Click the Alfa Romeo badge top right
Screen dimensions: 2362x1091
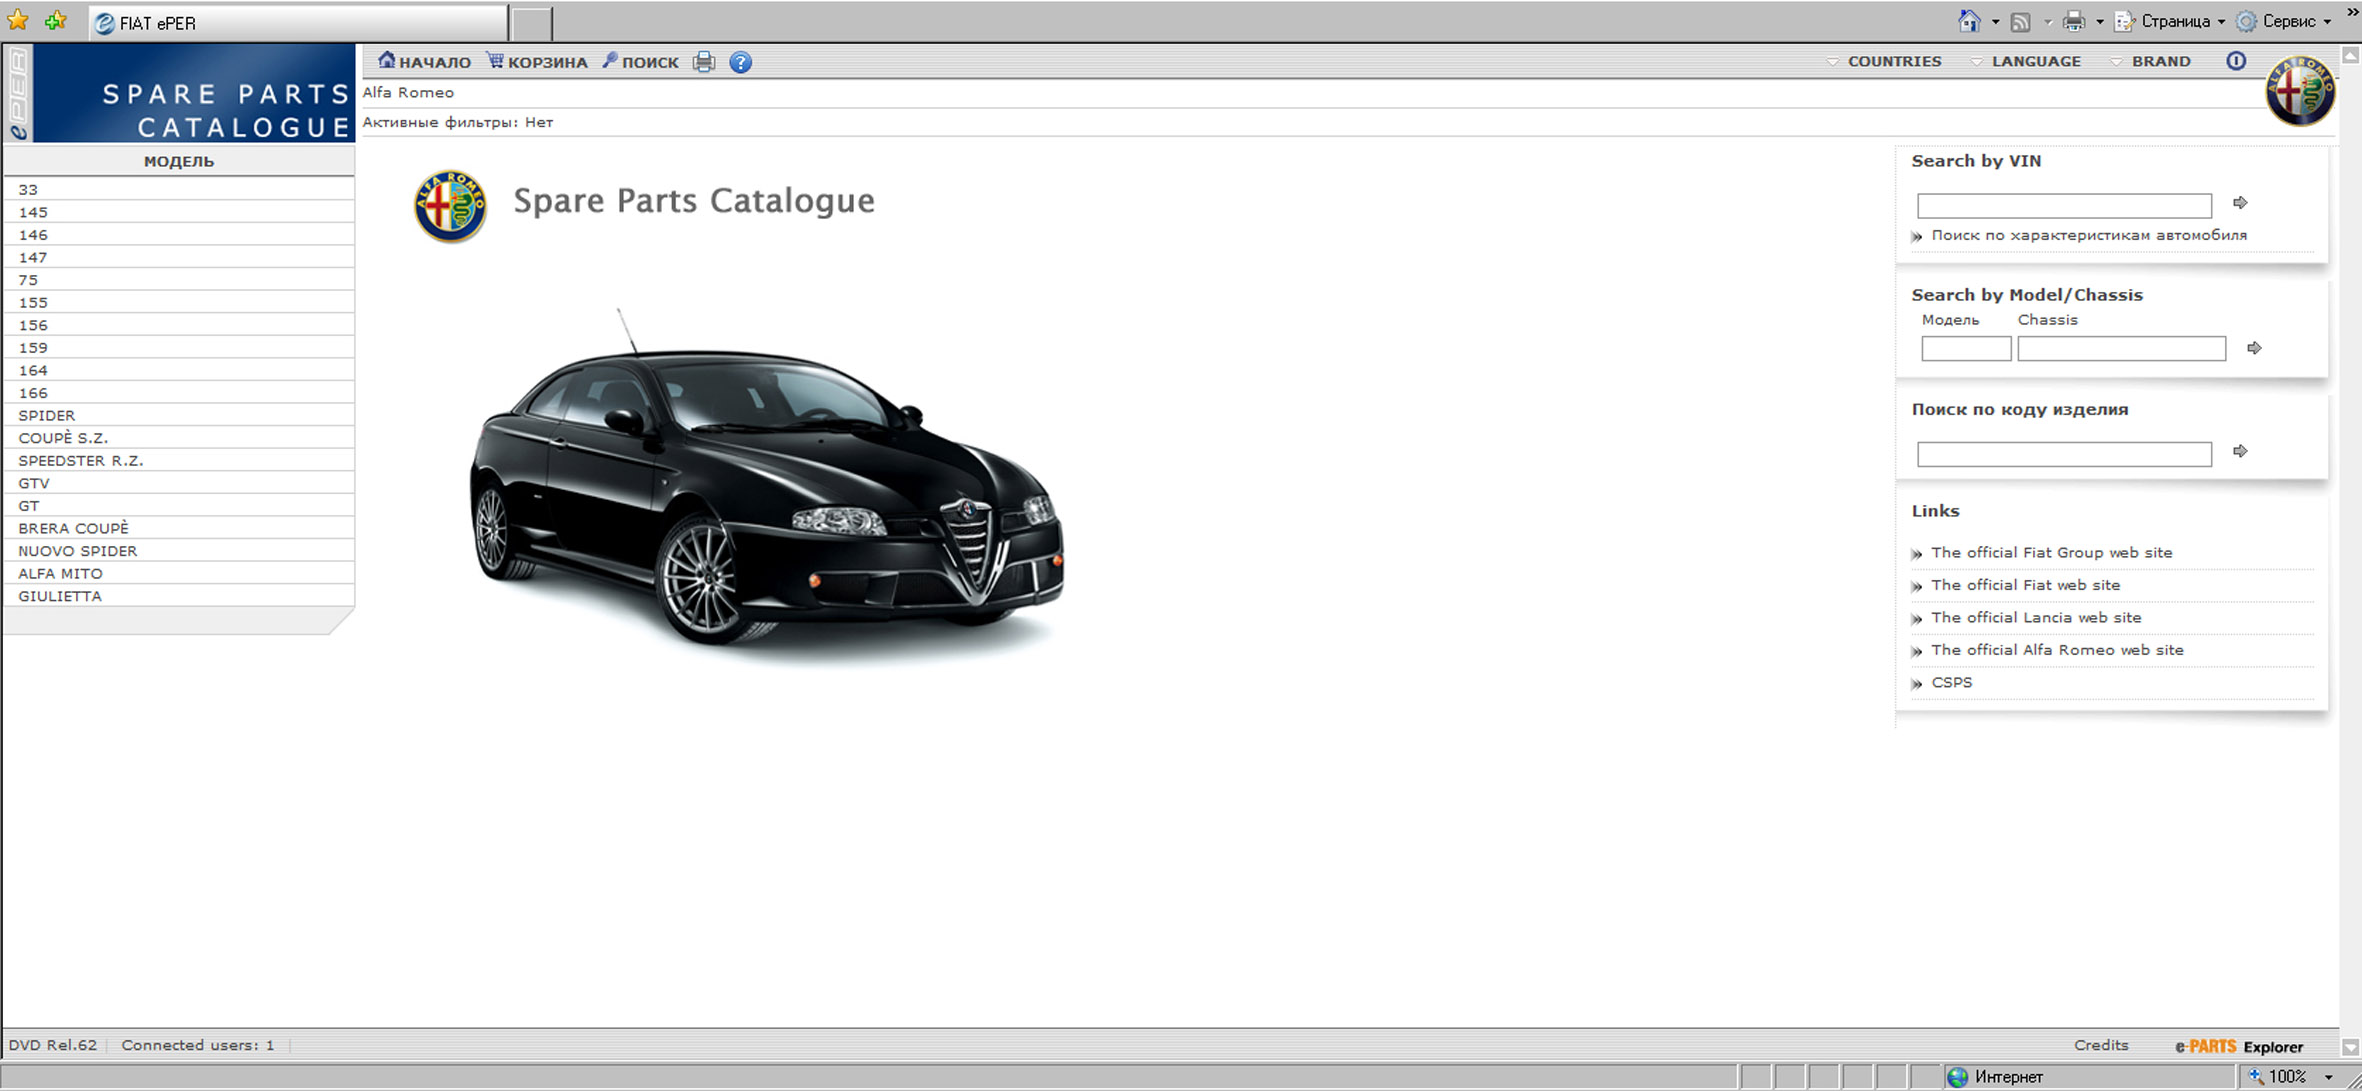click(2299, 91)
